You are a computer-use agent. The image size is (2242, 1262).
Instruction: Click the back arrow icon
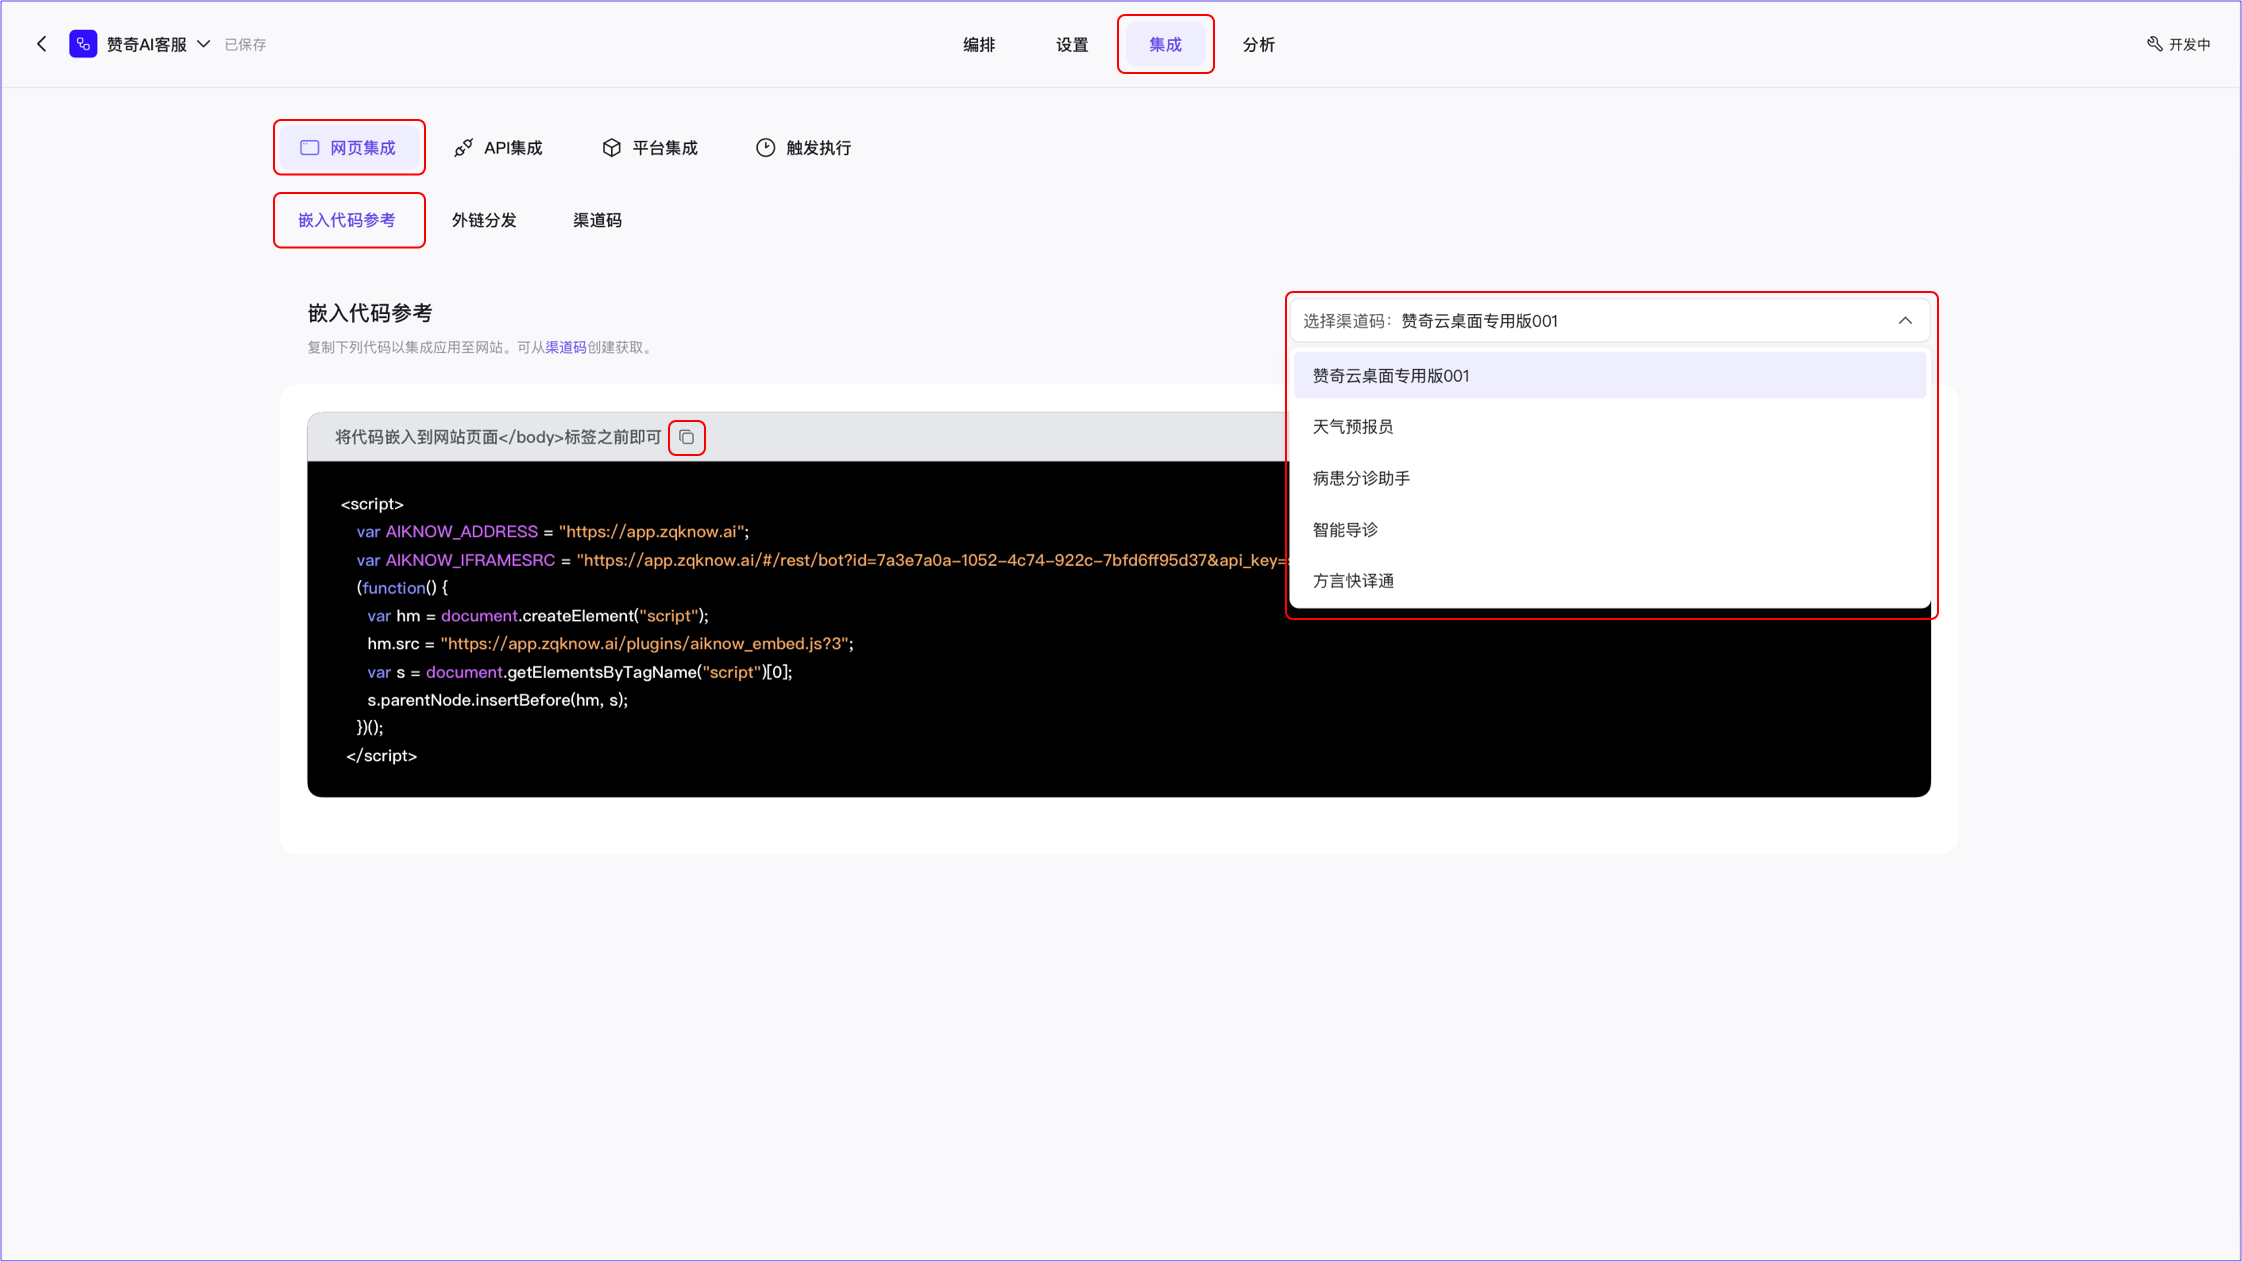point(42,44)
